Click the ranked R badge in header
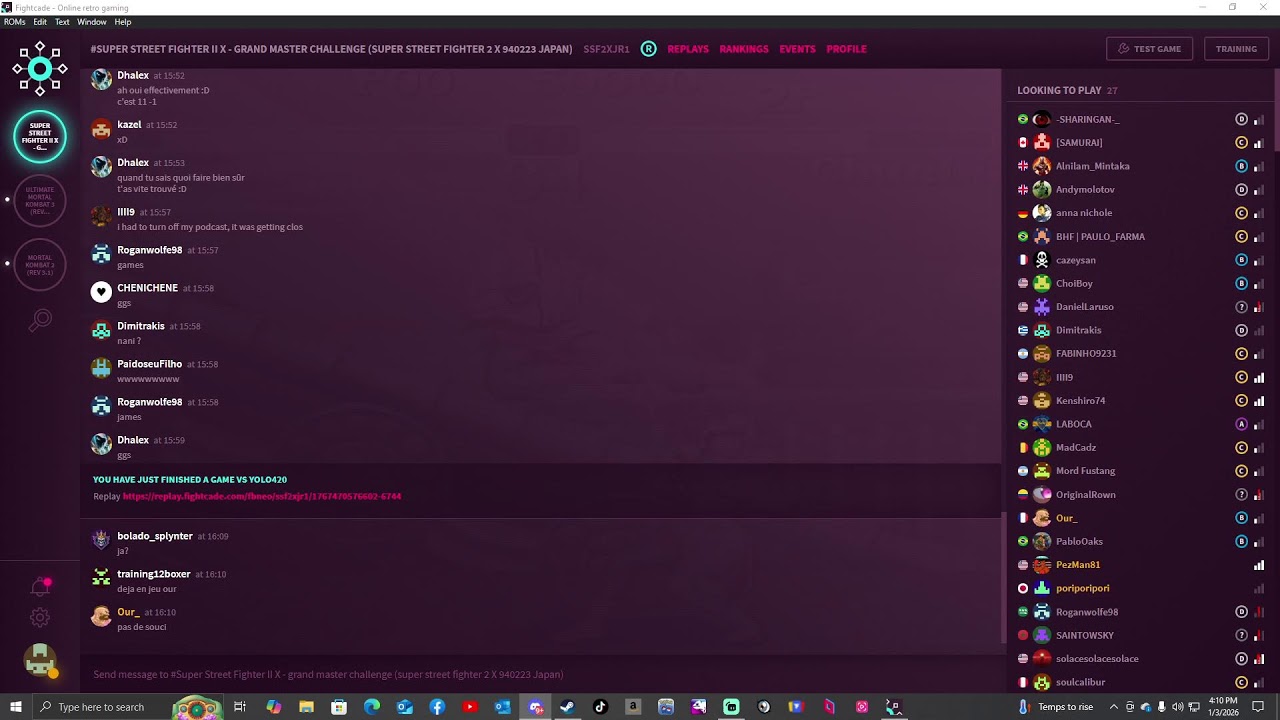The height and width of the screenshot is (720, 1280). coord(648,49)
